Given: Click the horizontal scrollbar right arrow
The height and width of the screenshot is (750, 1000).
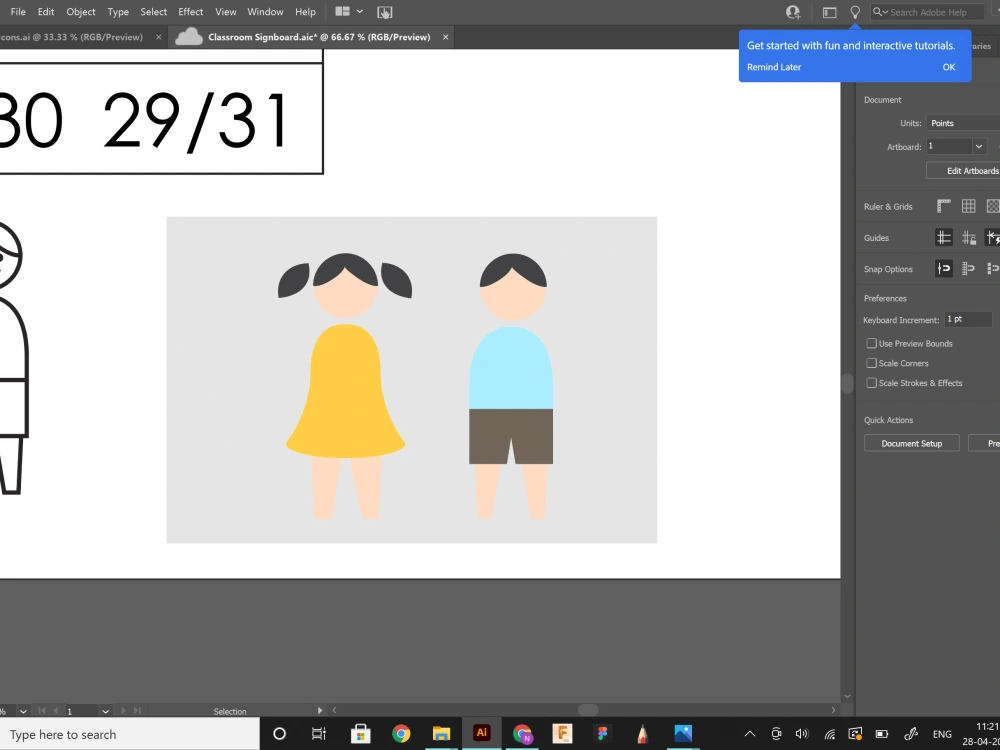Looking at the screenshot, I should pos(833,710).
